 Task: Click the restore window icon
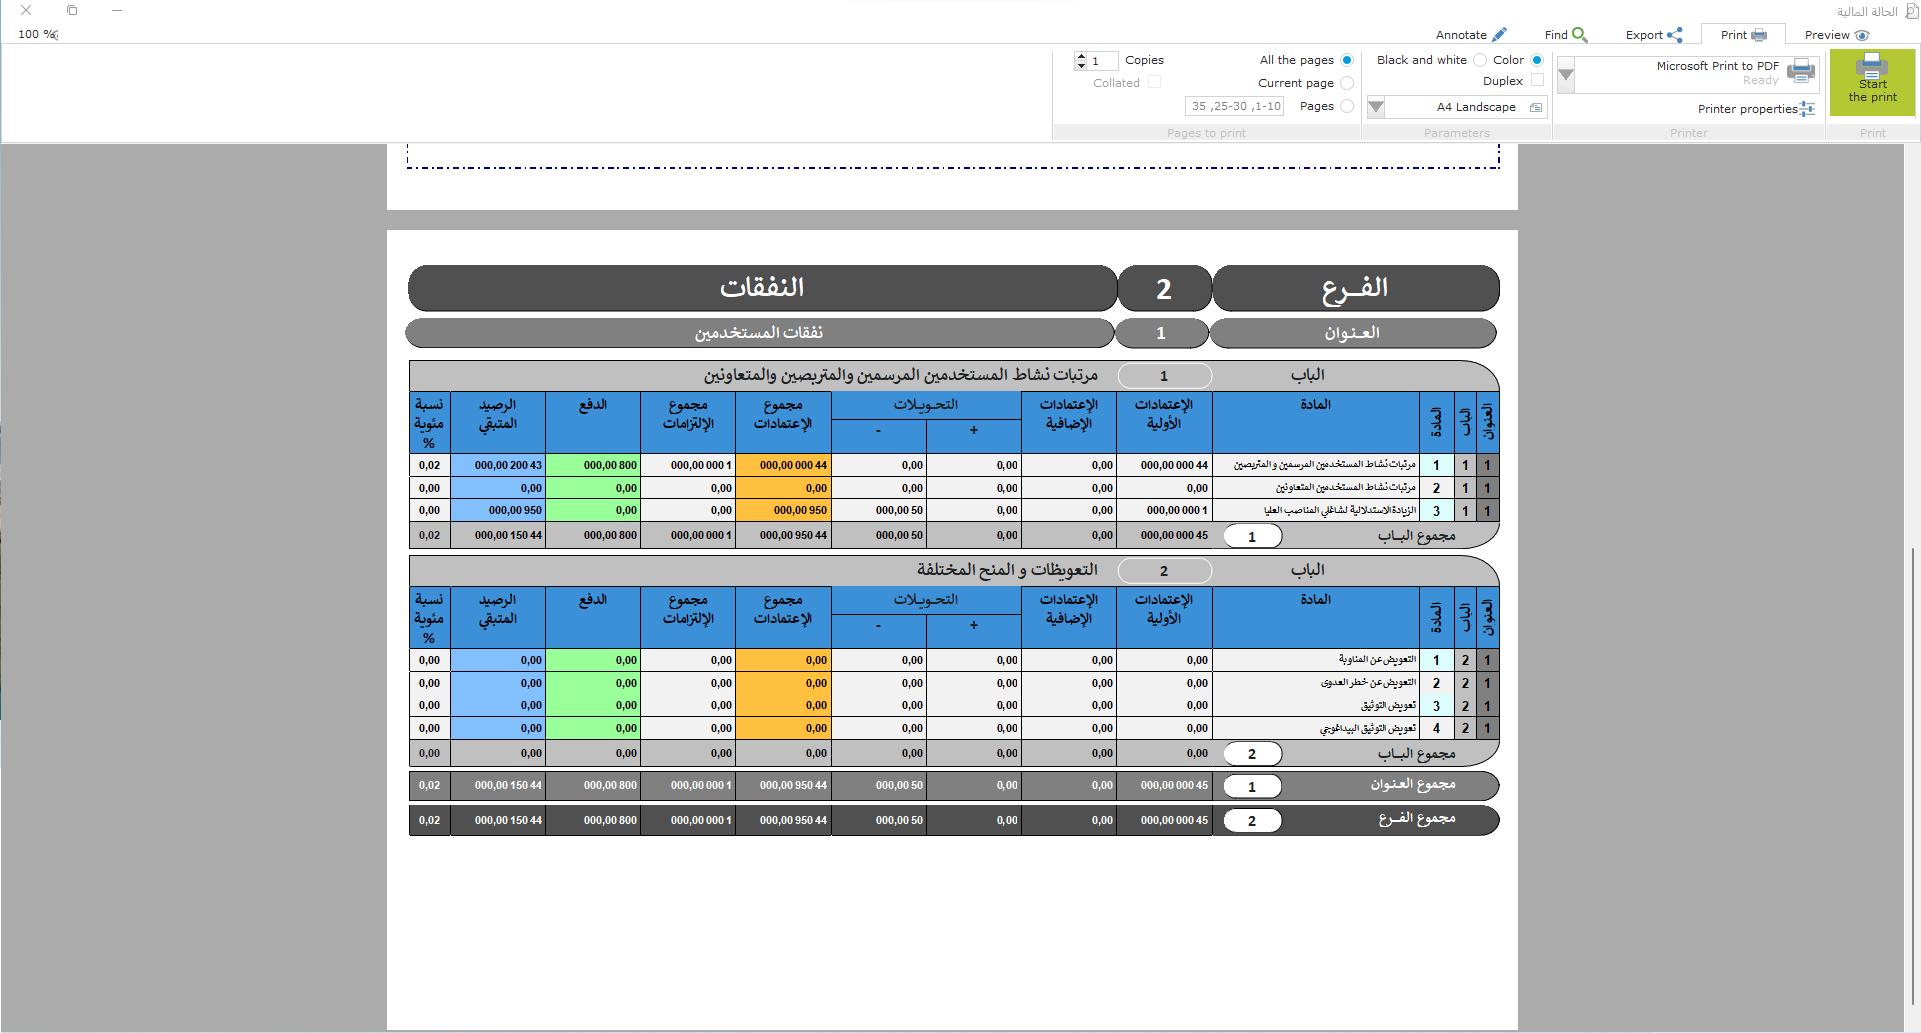pyautogui.click(x=72, y=10)
